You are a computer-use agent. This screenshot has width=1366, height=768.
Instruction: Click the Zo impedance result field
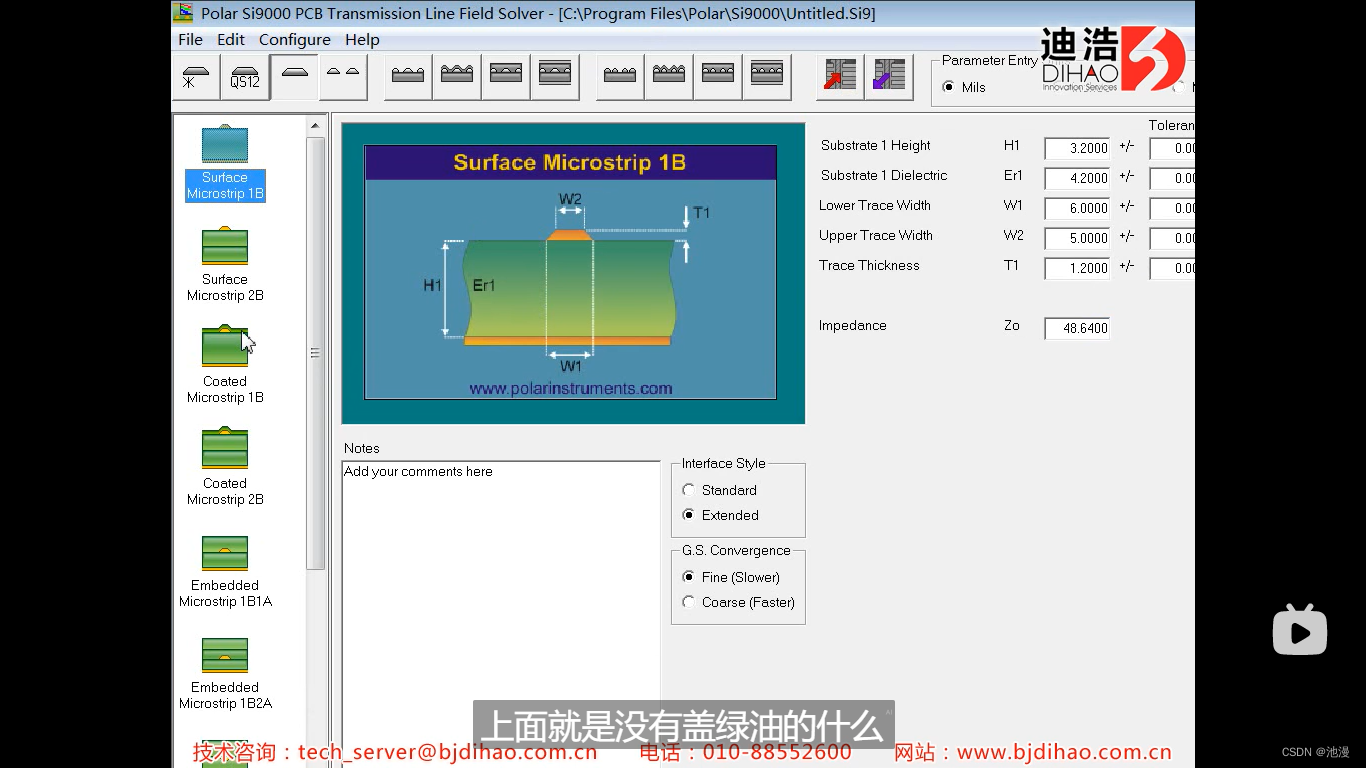[x=1077, y=328]
